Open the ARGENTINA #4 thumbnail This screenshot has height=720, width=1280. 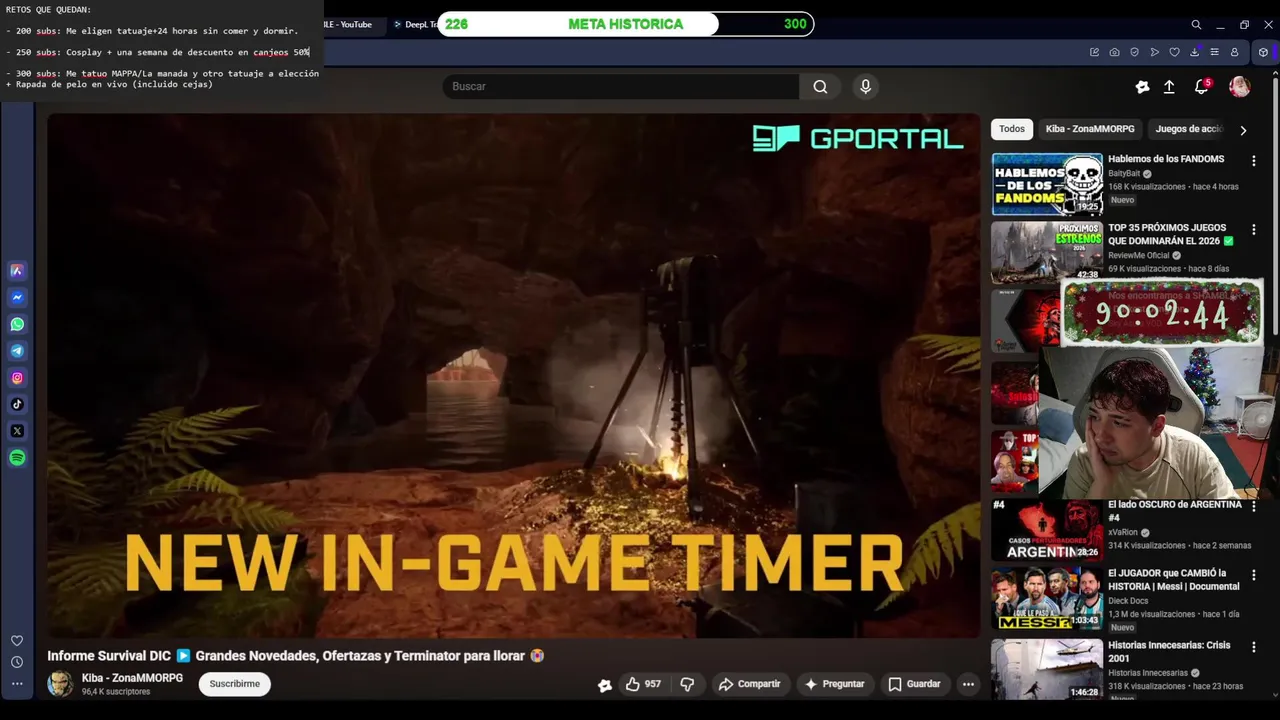(x=1047, y=530)
